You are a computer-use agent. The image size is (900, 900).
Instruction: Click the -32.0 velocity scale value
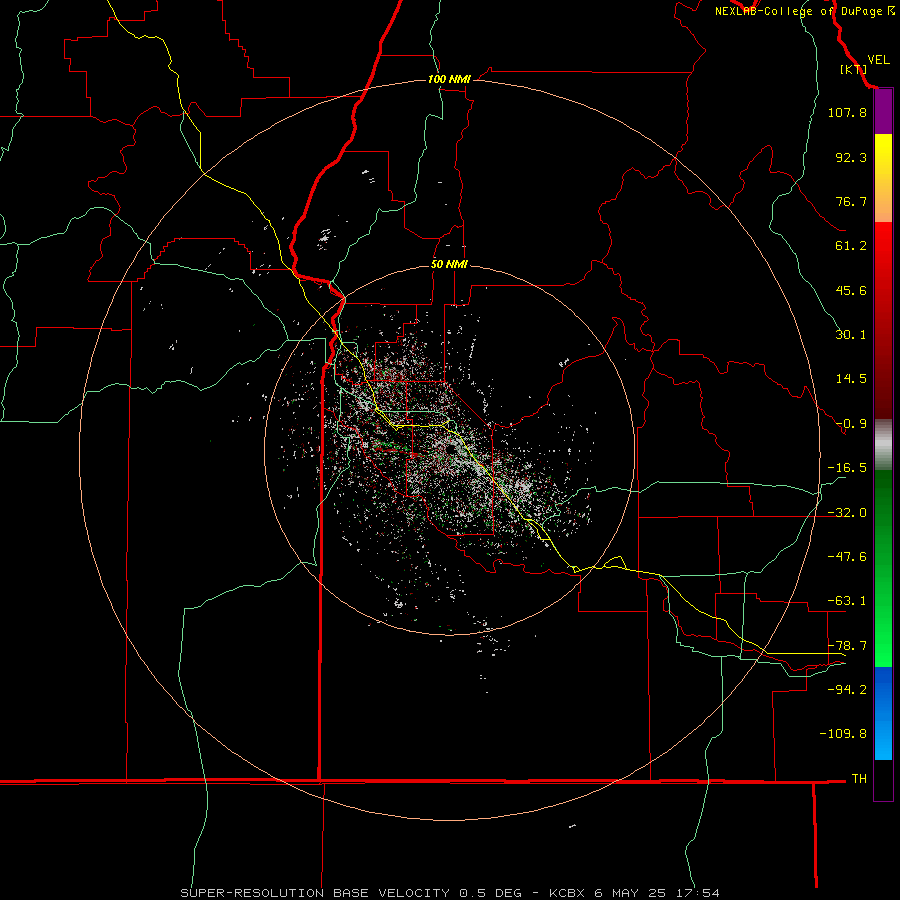(x=847, y=513)
